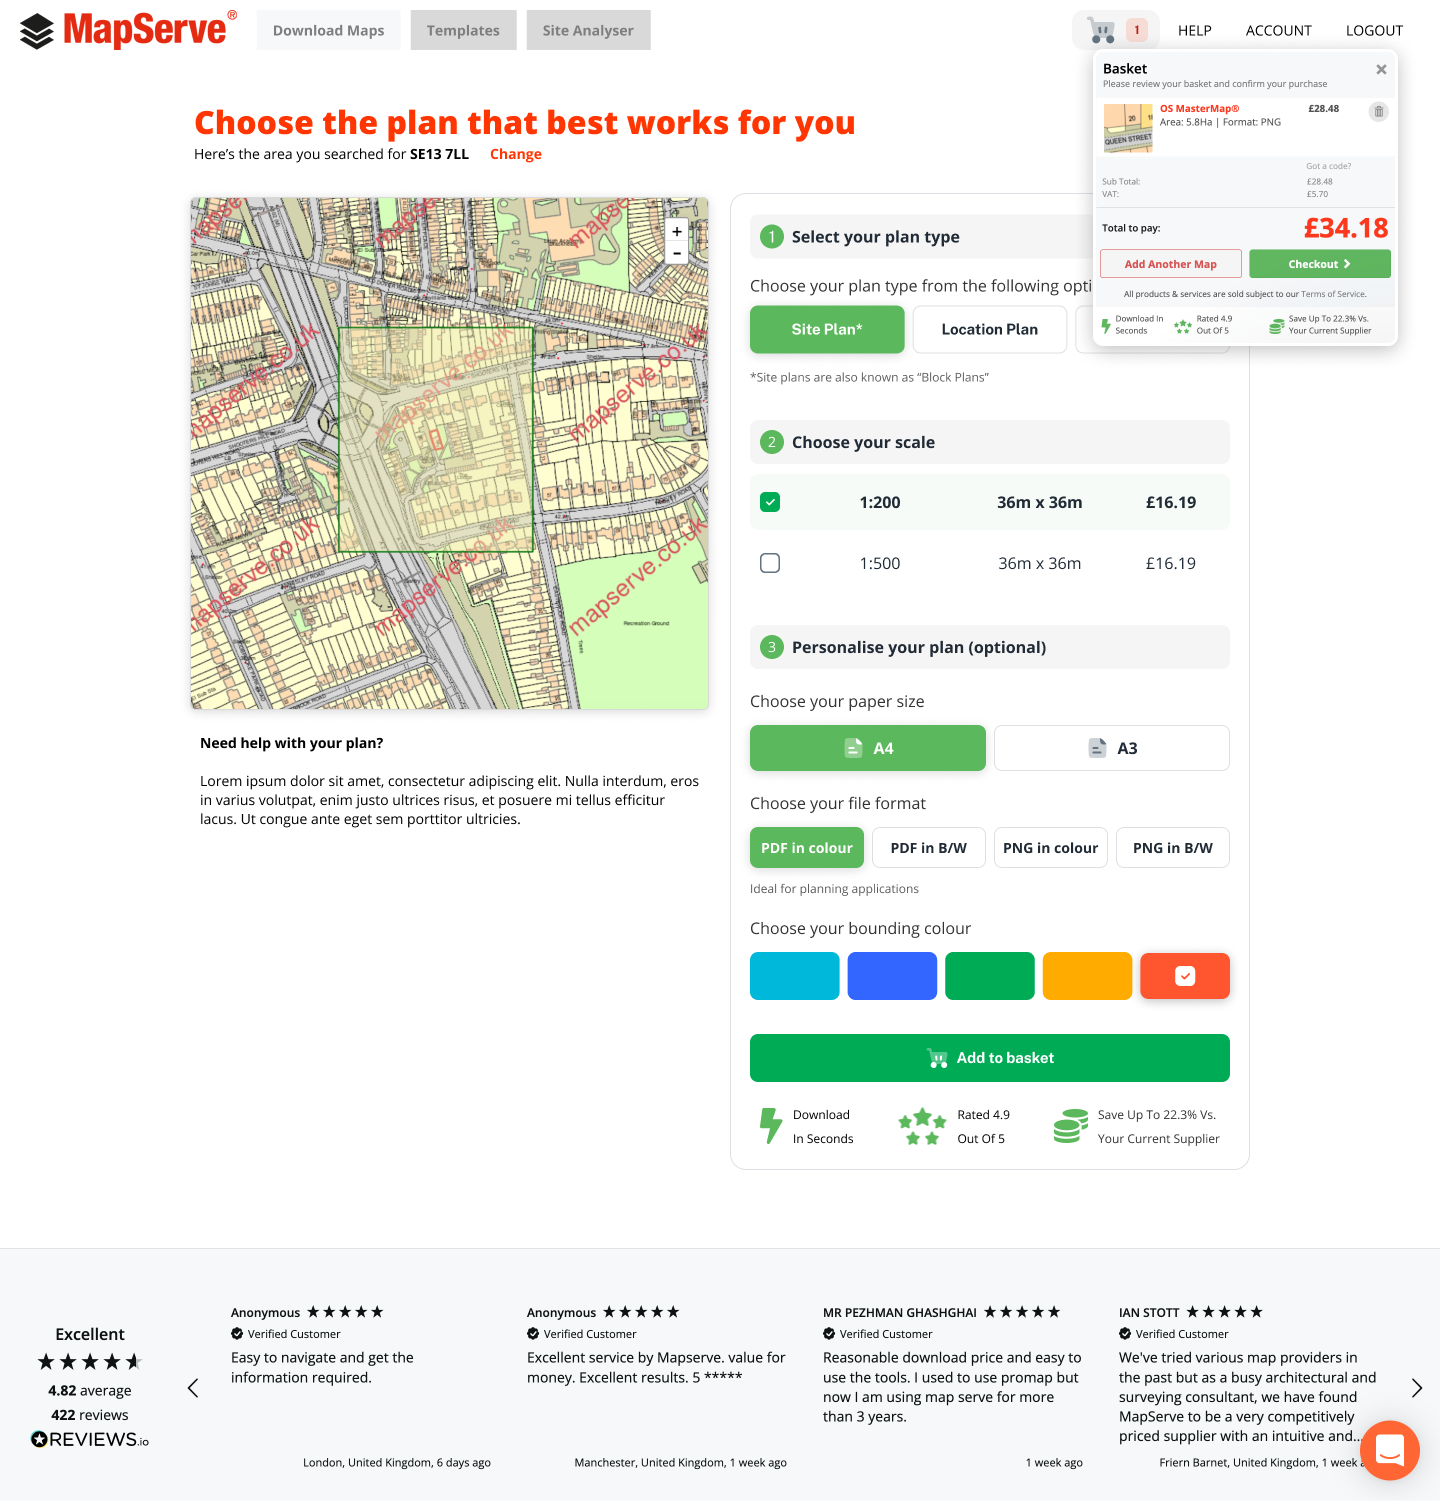Click the MapServe logo
1440x1501 pixels.
click(129, 30)
